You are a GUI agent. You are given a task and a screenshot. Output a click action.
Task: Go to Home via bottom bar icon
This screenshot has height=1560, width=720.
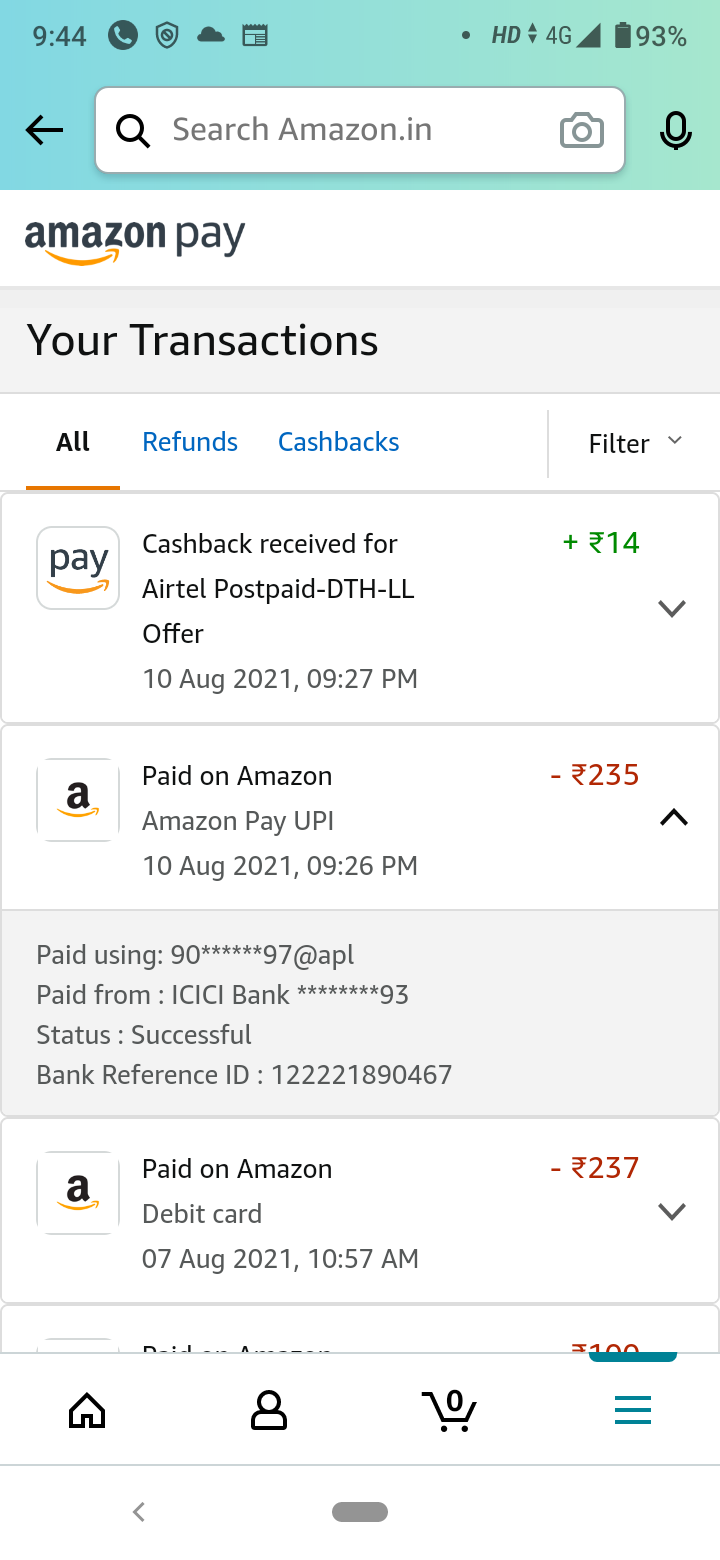click(x=87, y=1410)
